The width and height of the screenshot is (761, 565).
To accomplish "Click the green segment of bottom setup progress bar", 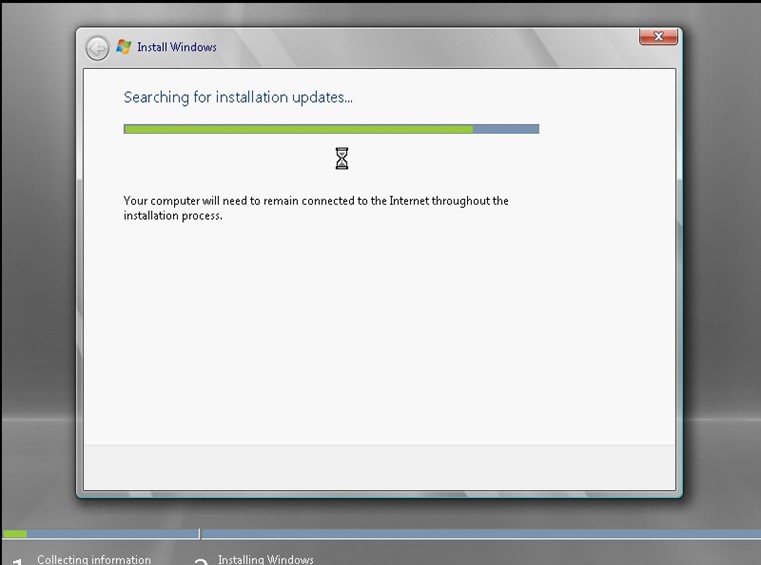I will (x=15, y=534).
